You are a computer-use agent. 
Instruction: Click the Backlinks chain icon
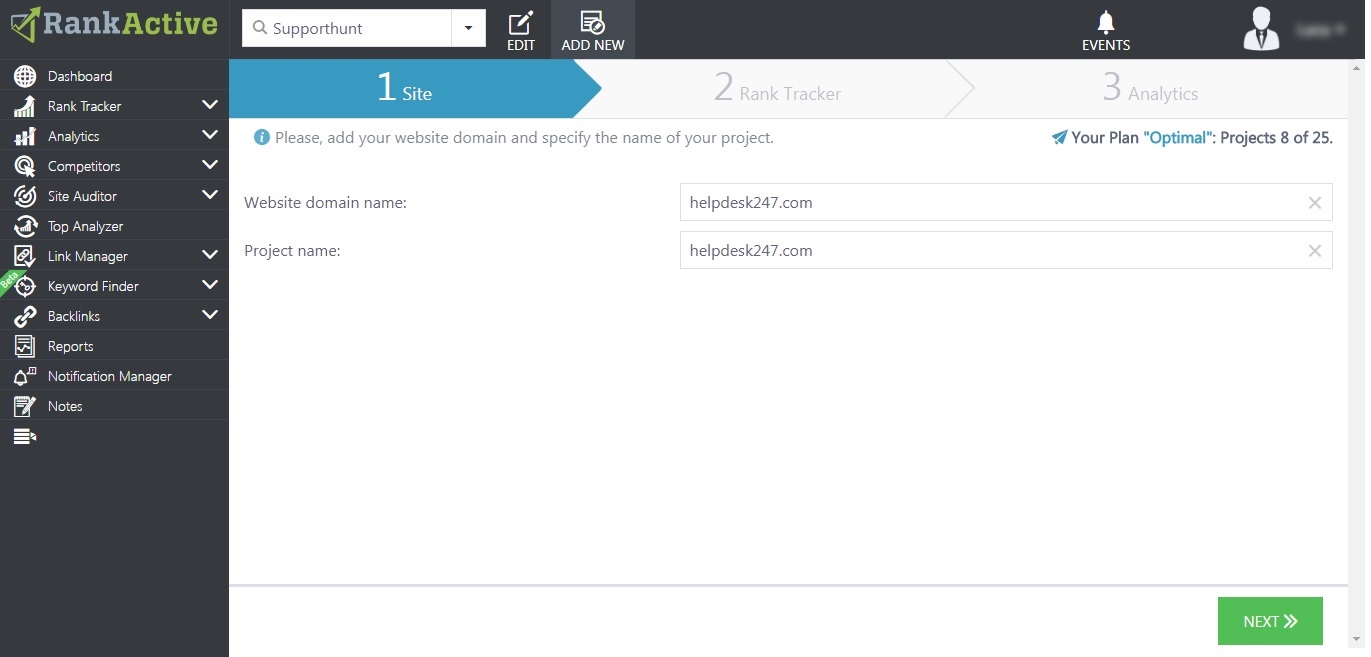pyautogui.click(x=25, y=316)
